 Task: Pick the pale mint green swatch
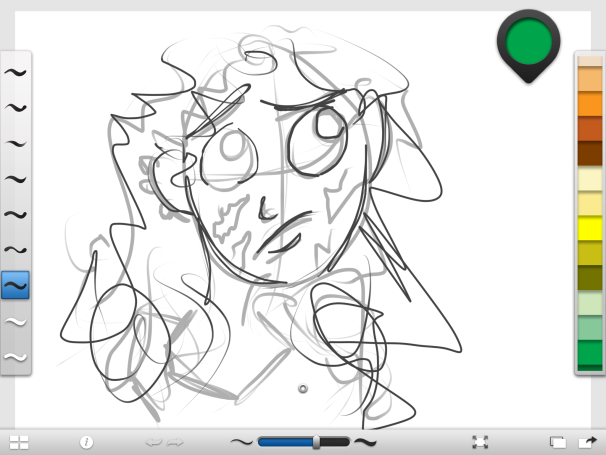click(x=590, y=303)
